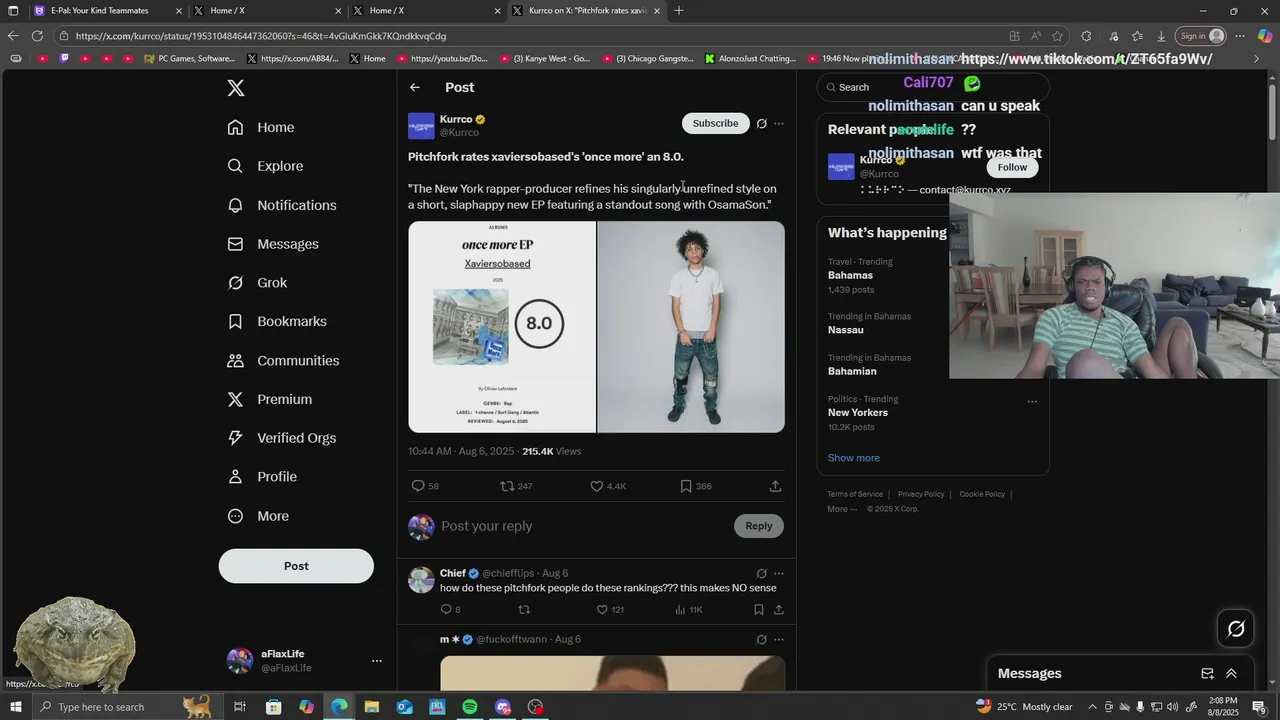Expand the Messages drawer with double chevron
The height and width of the screenshot is (720, 1280).
point(1231,674)
